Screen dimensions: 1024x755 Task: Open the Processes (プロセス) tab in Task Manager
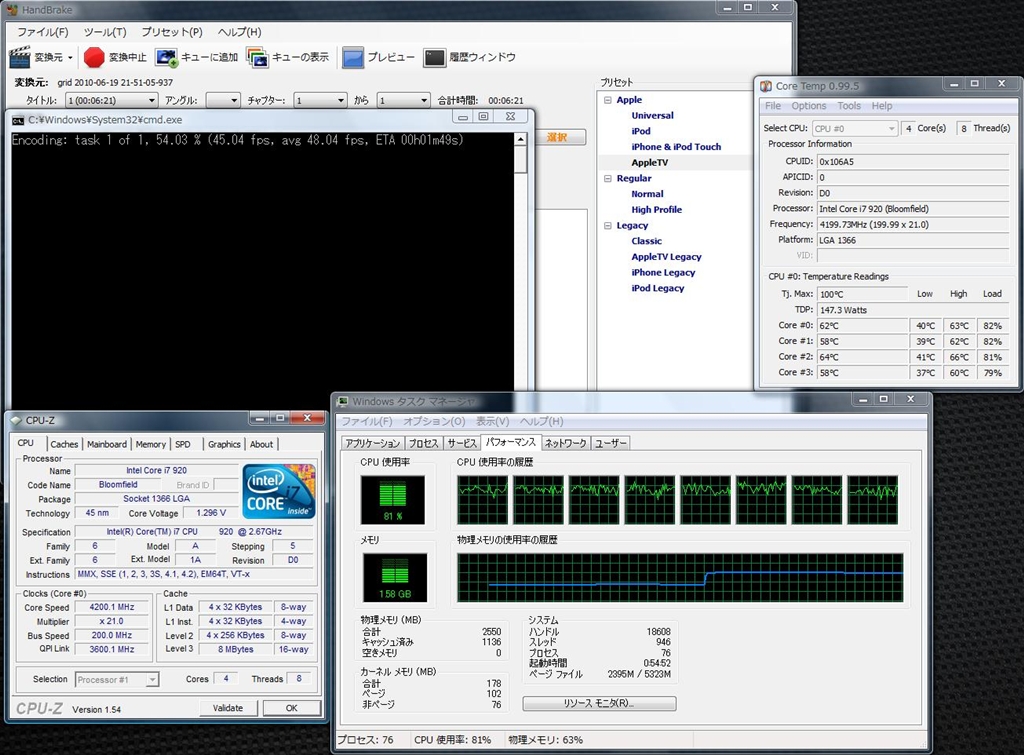point(424,443)
